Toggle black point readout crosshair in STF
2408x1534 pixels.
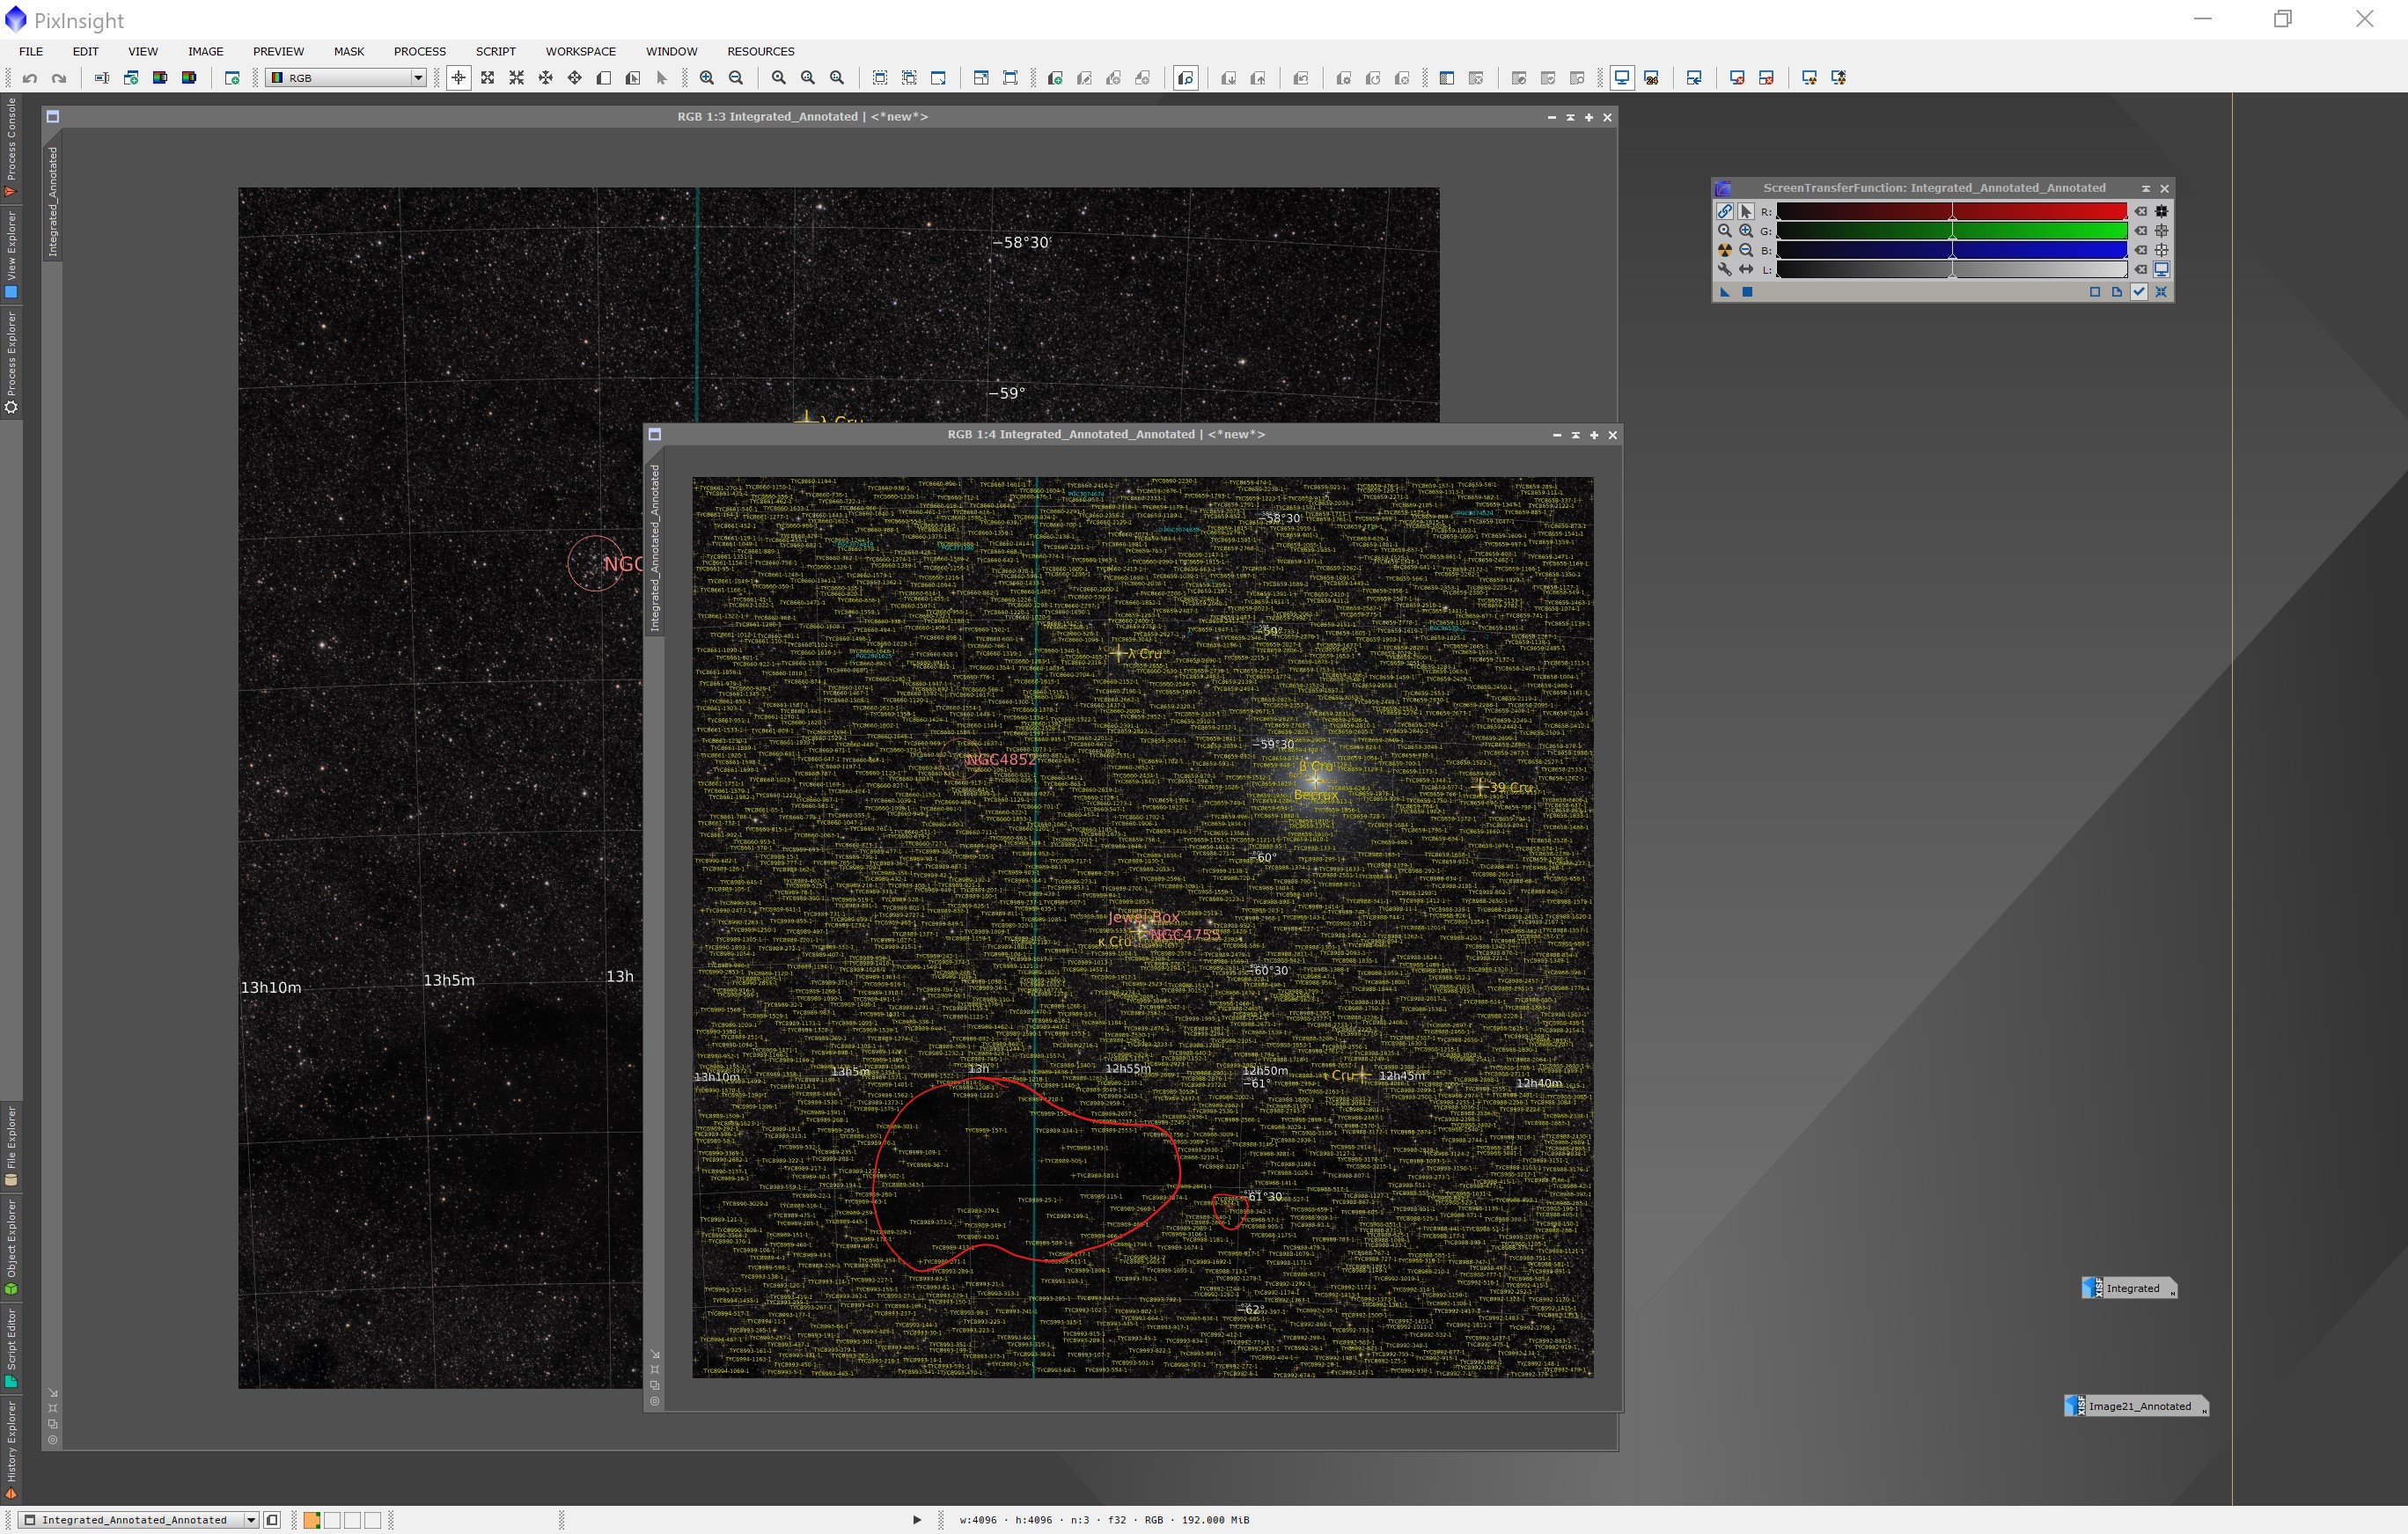point(2162,211)
